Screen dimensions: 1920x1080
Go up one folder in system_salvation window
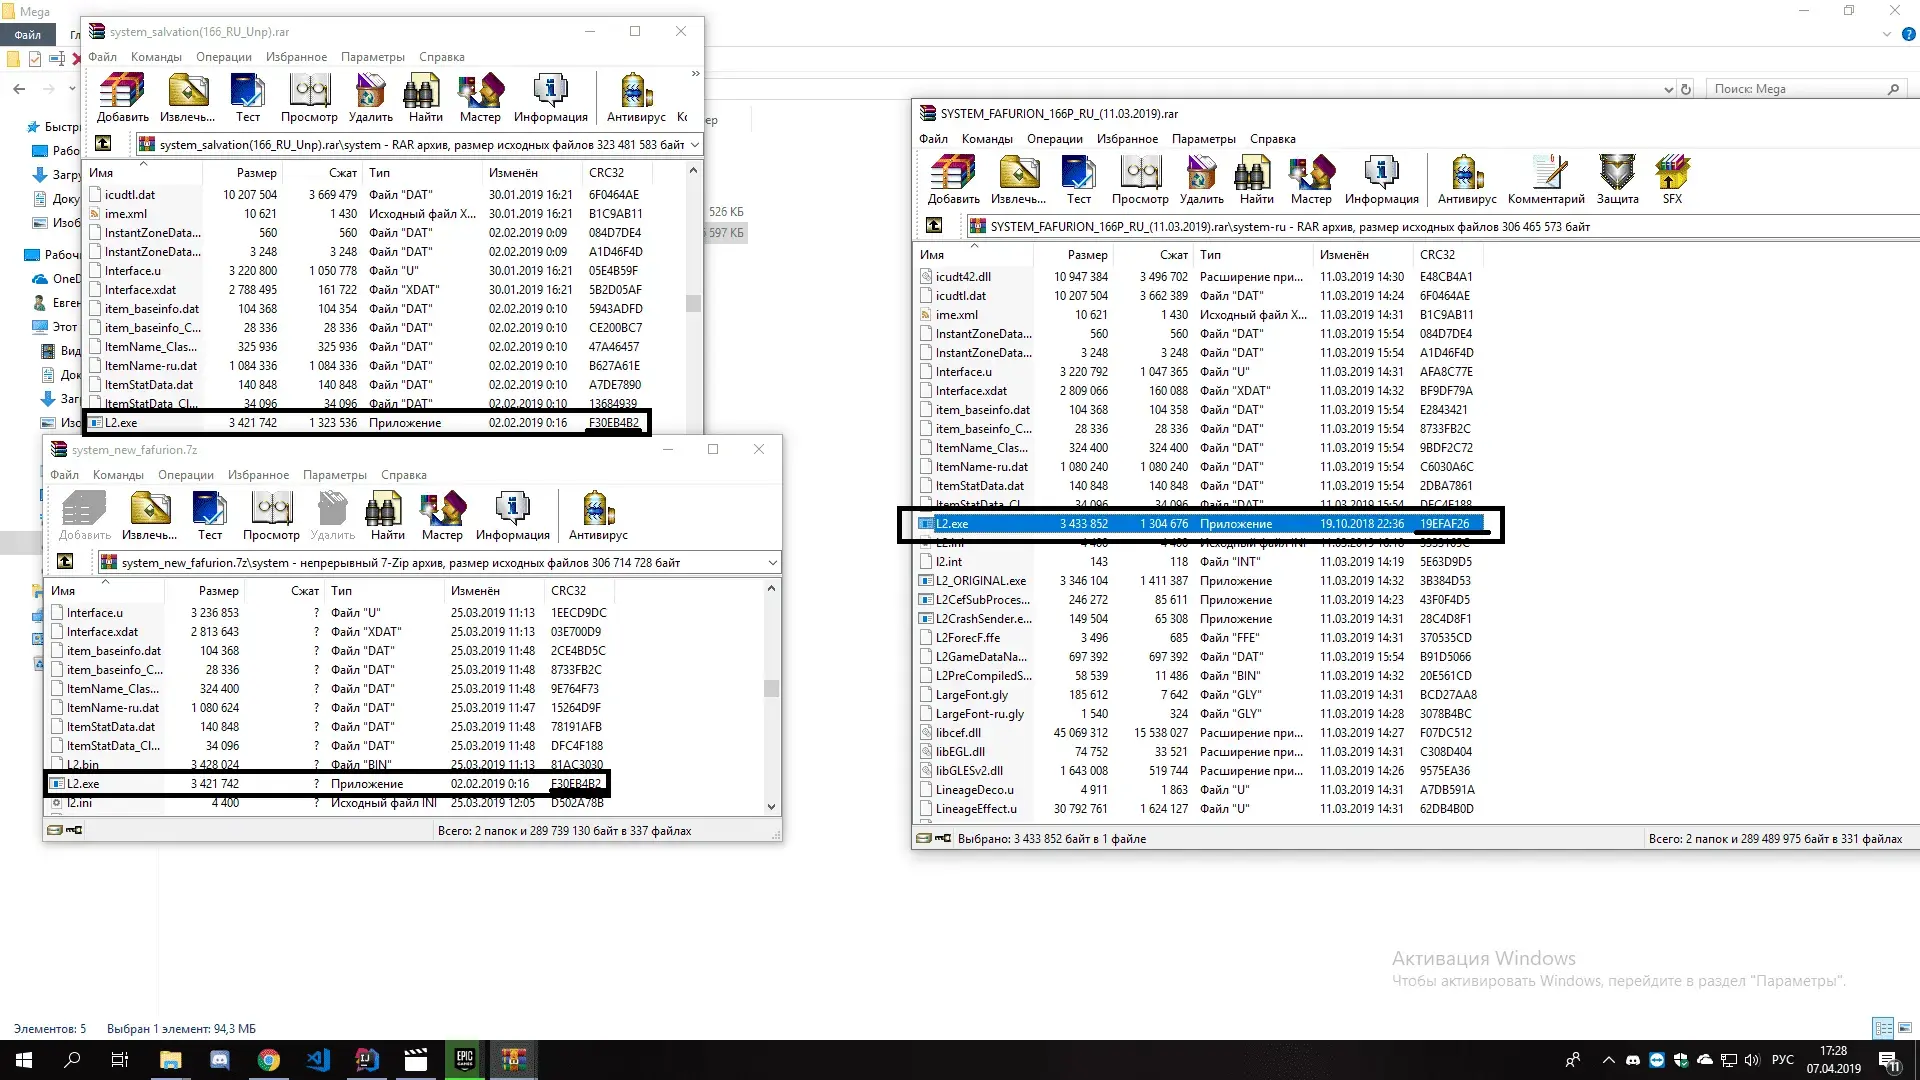click(103, 144)
